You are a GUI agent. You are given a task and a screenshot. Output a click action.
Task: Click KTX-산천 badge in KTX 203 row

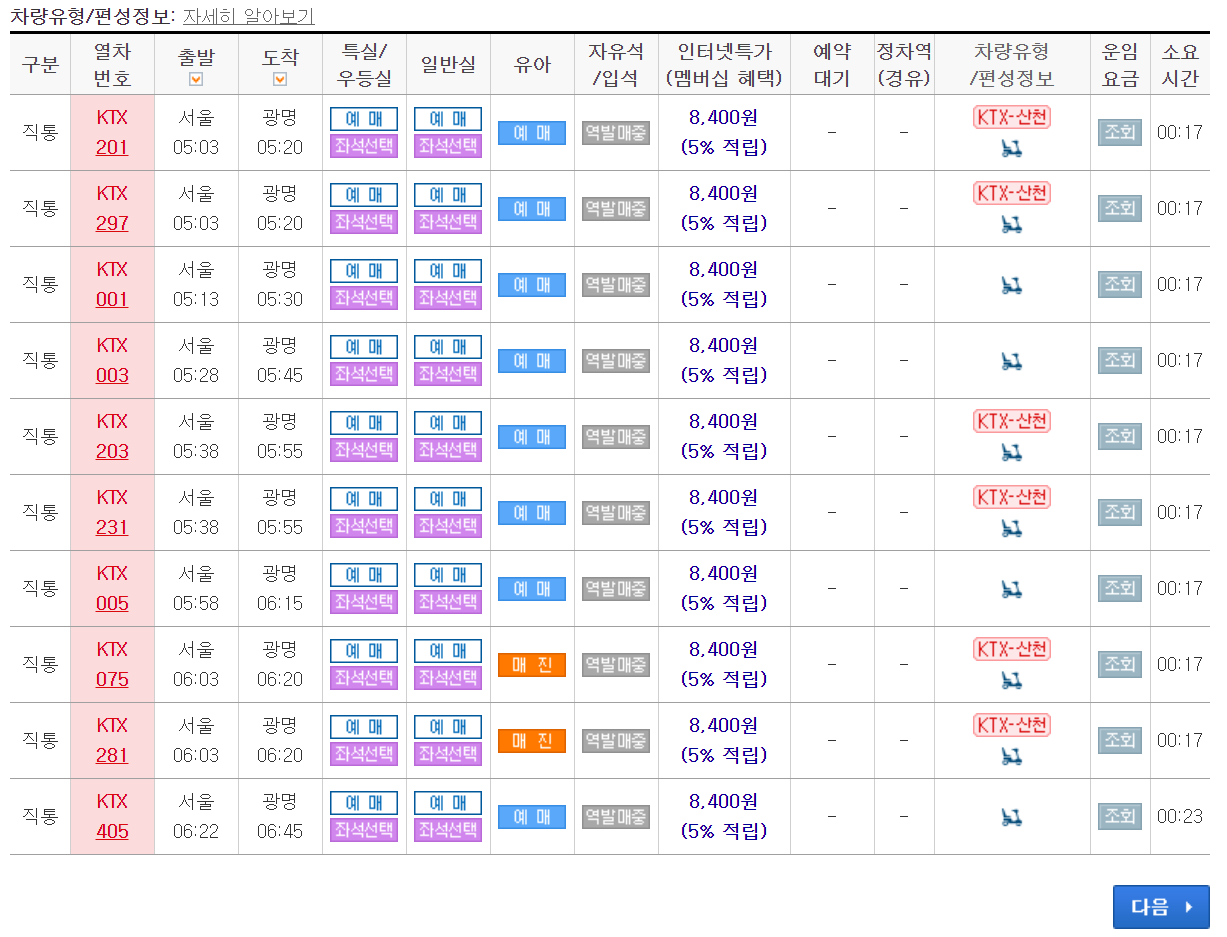[1012, 421]
